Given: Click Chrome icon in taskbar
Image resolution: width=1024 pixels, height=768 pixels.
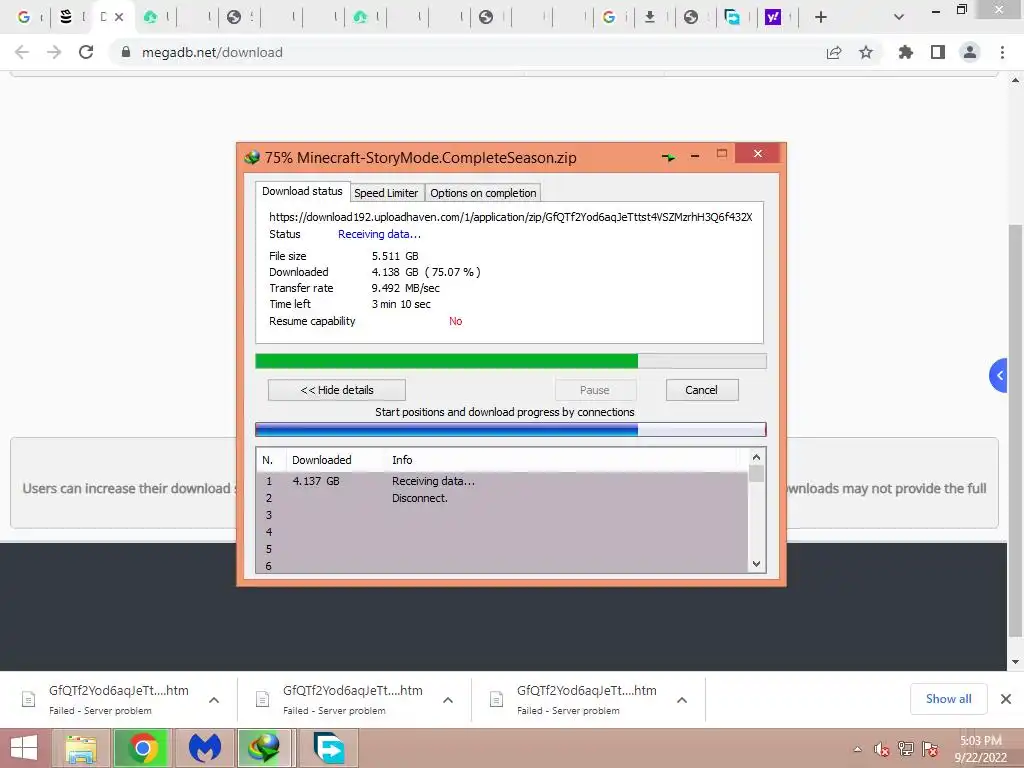Looking at the screenshot, I should click(142, 748).
